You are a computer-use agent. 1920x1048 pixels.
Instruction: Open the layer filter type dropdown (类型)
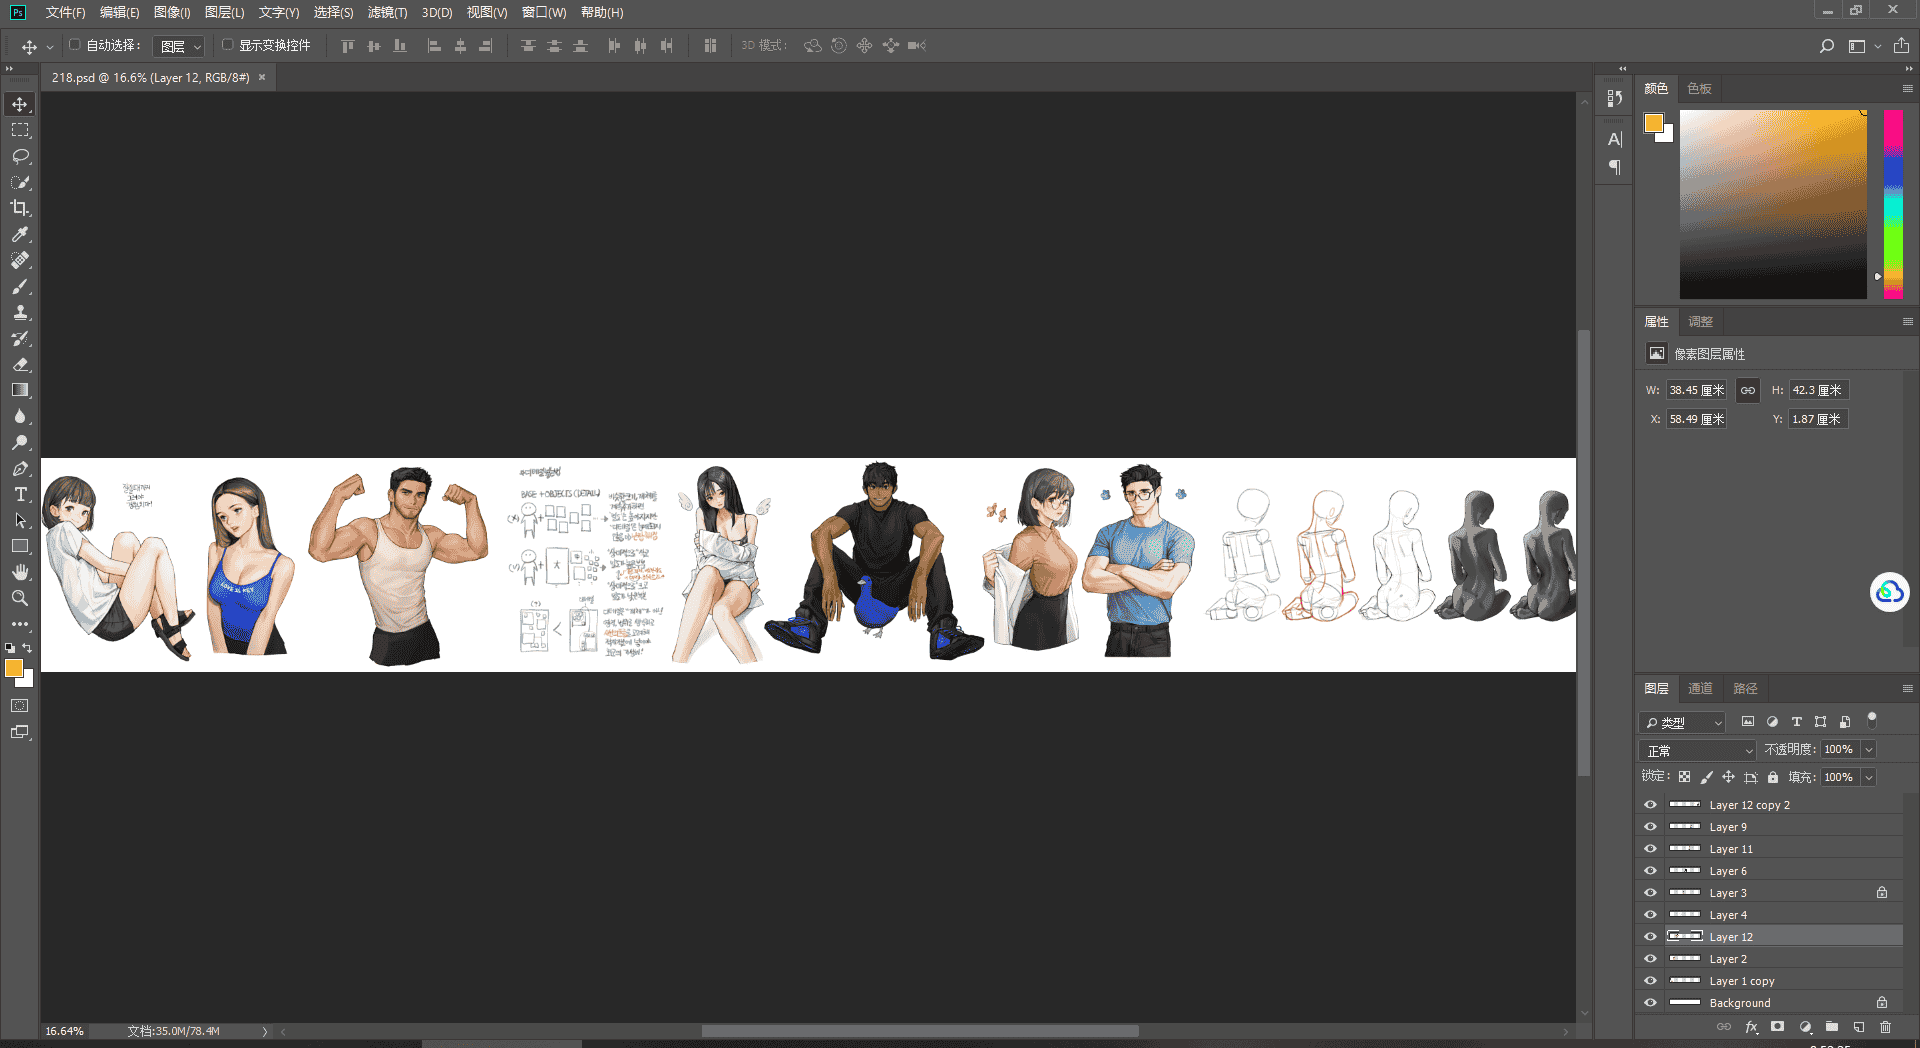pos(1682,722)
